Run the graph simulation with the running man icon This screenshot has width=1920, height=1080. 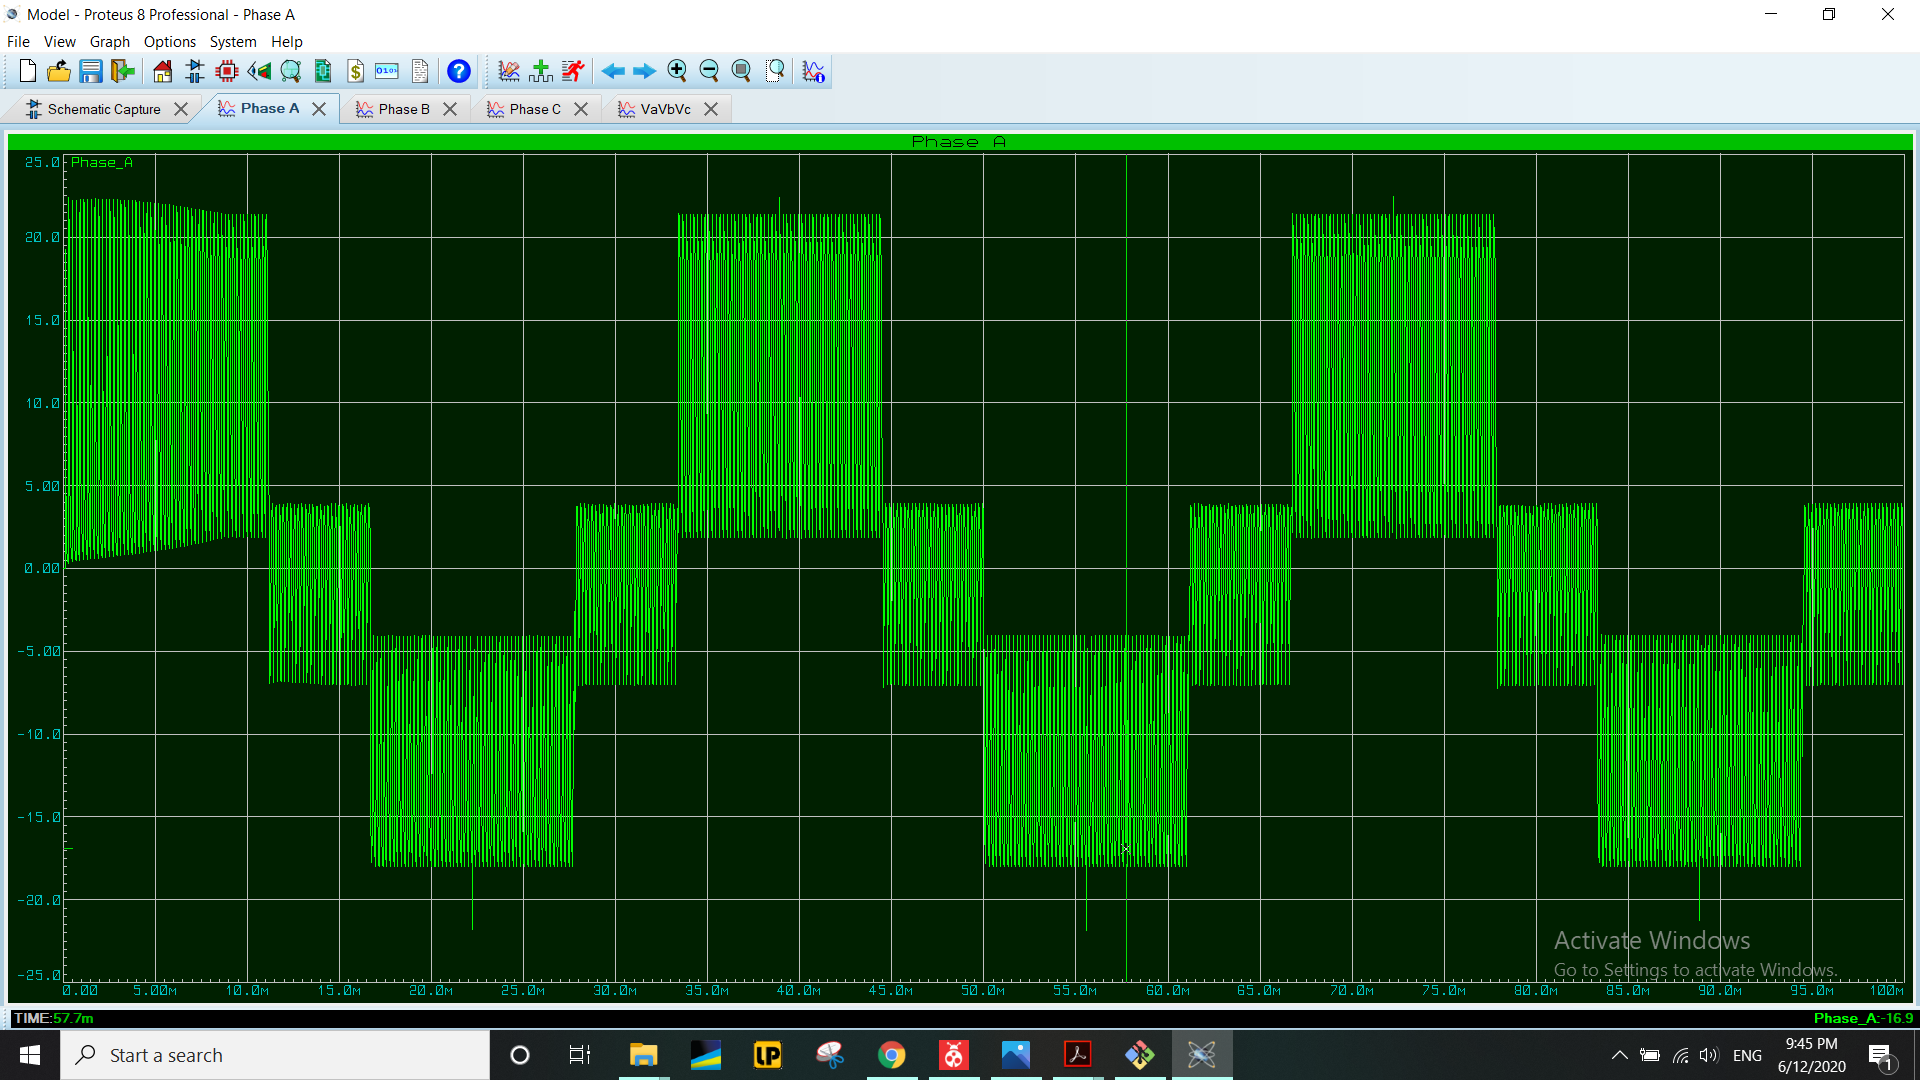coord(573,71)
